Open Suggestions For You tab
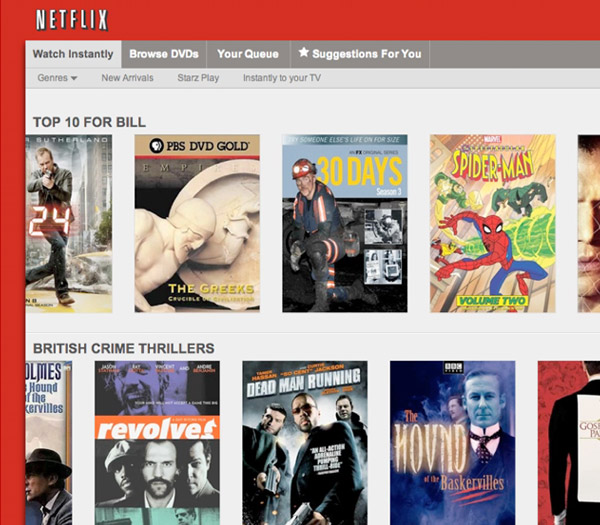The height and width of the screenshot is (525, 600). (x=360, y=54)
